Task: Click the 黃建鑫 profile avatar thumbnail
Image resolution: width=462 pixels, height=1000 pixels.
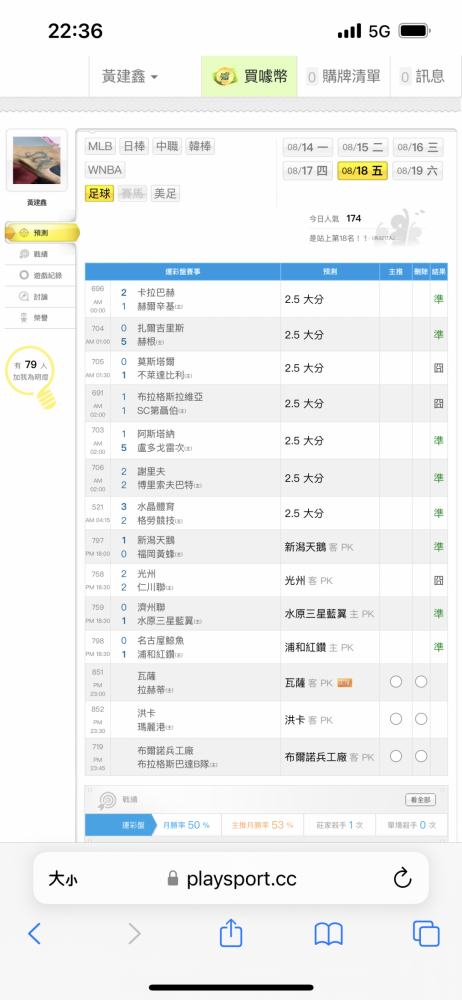Action: [x=36, y=160]
